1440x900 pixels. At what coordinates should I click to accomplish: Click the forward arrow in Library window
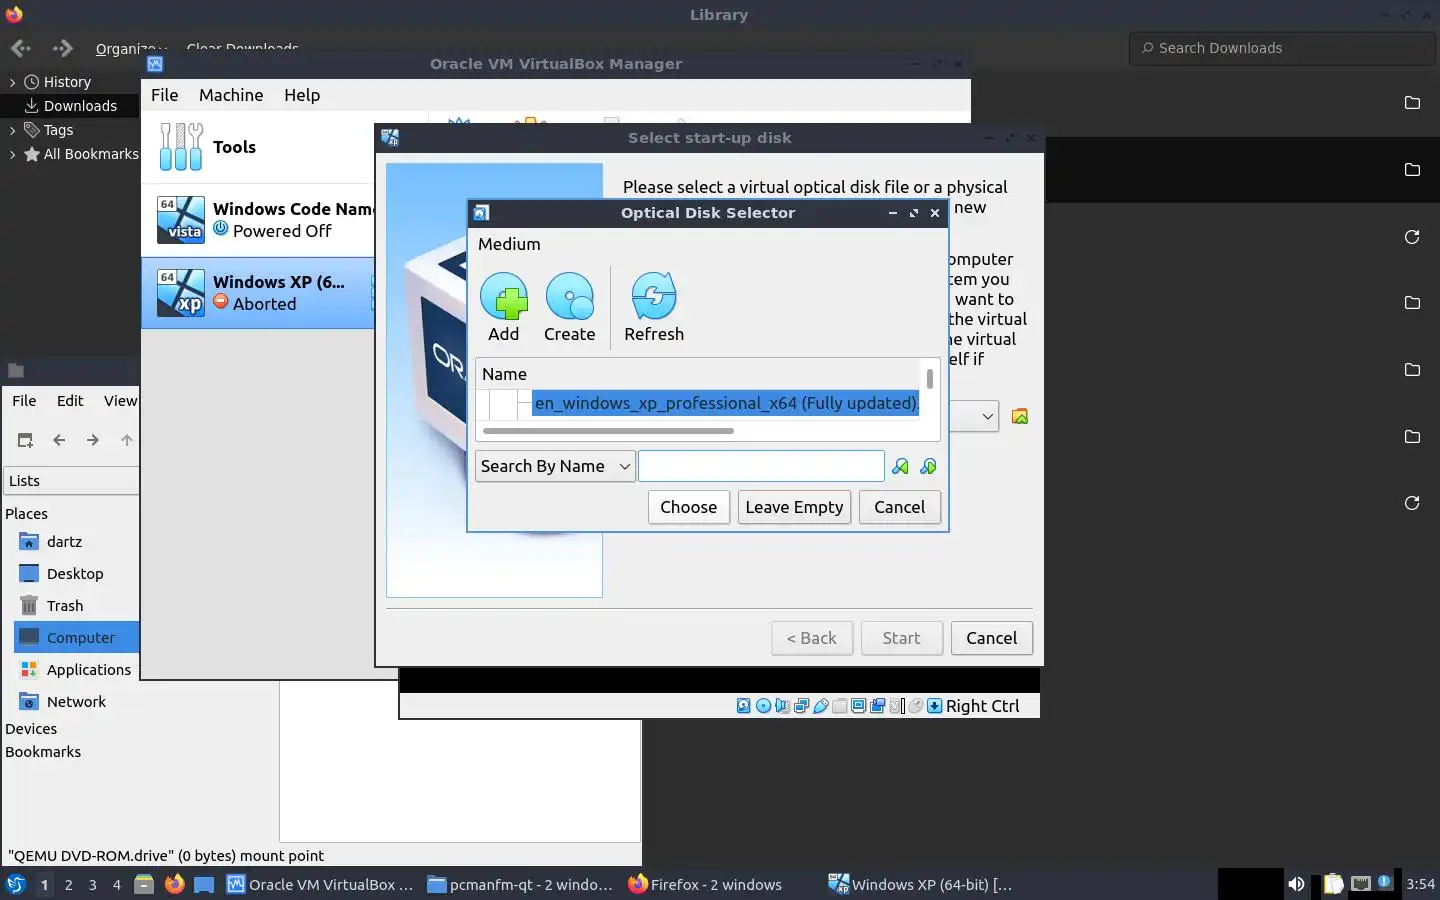tap(63, 48)
